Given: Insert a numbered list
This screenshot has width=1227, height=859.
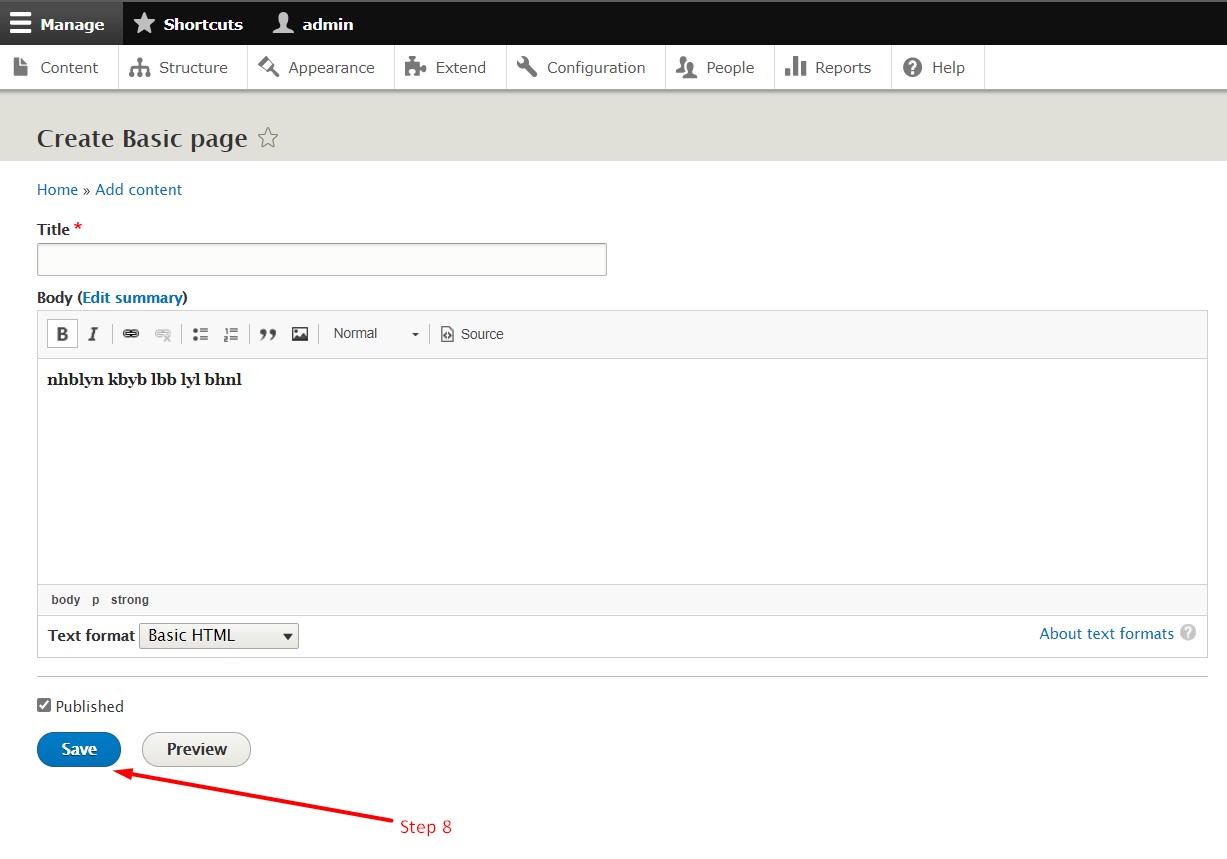Looking at the screenshot, I should 231,334.
